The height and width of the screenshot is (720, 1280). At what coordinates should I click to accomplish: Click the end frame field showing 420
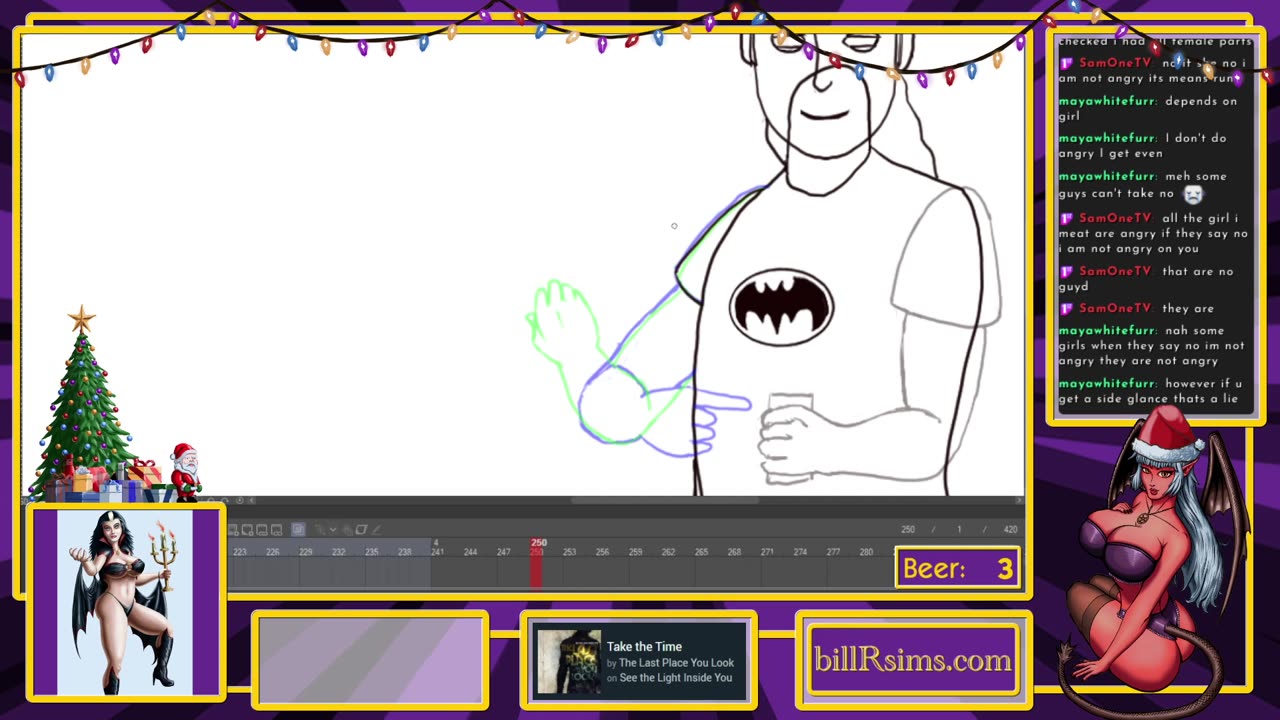tap(1010, 530)
